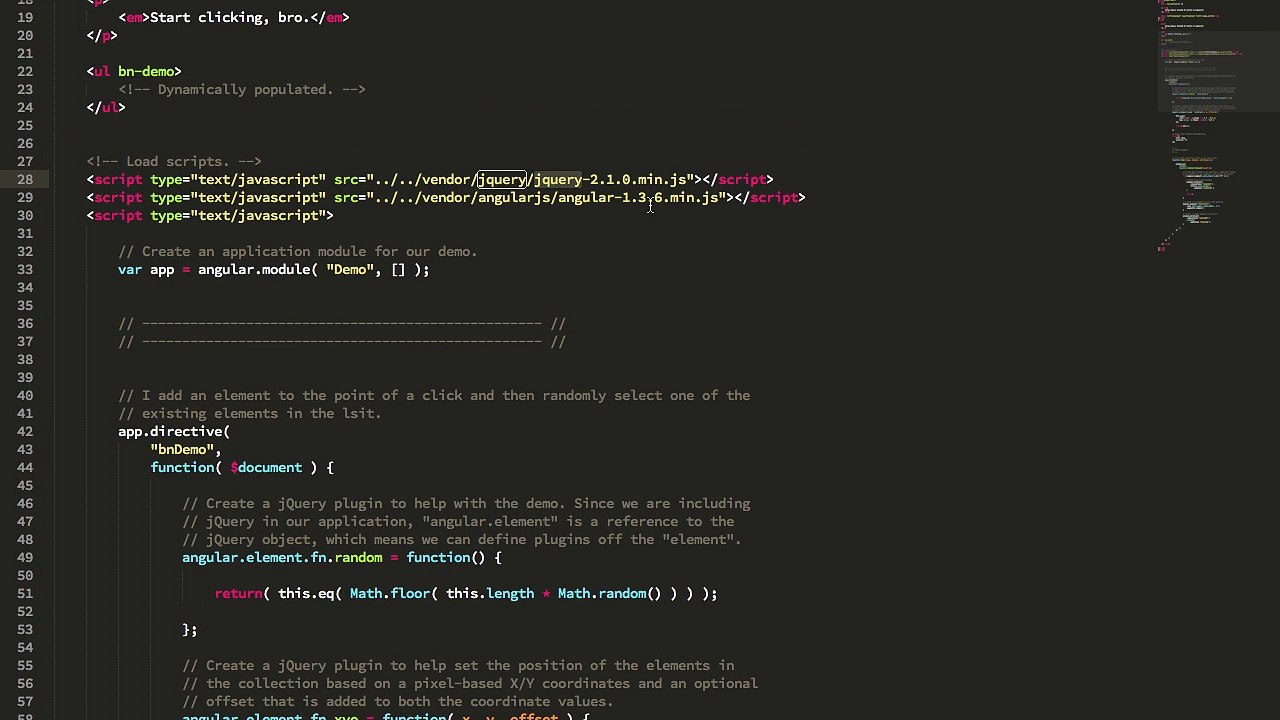Click the "angularjs" folder in line 29's path
This screenshot has width=1280, height=720.
point(514,198)
